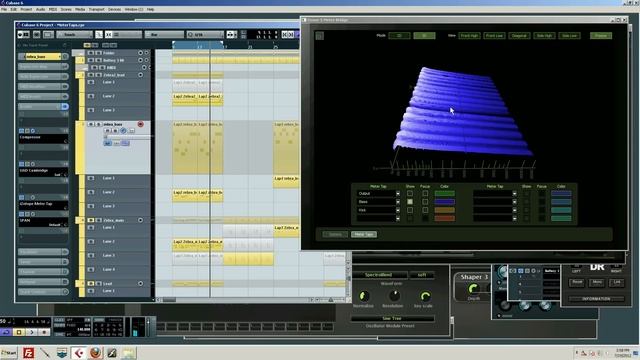Open FileZilla from the taskbar
640x360 pixels.
[x=29, y=353]
